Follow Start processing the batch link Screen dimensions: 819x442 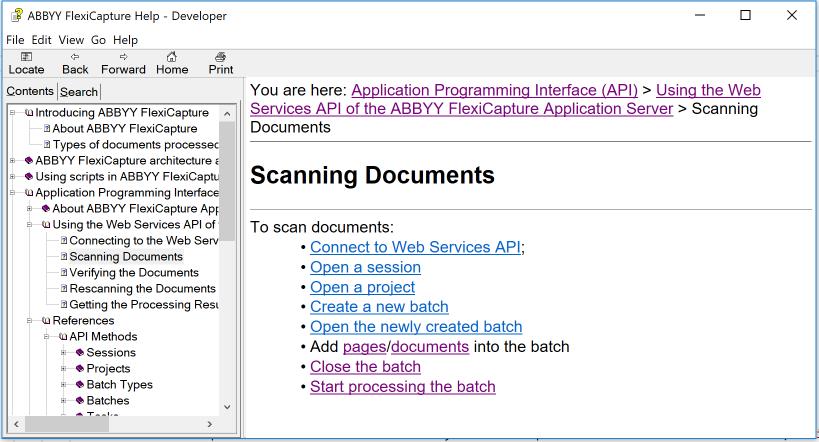[403, 387]
